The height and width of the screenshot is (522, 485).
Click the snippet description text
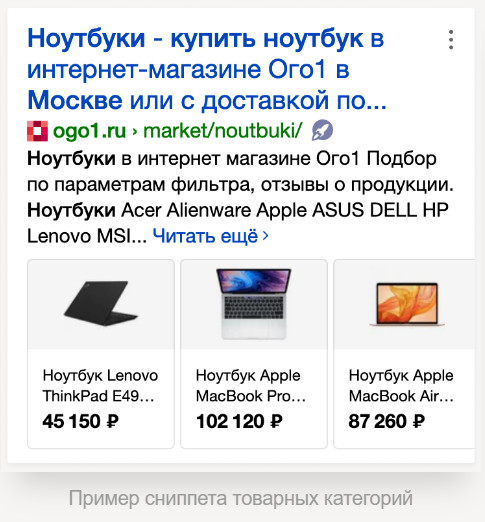click(240, 197)
